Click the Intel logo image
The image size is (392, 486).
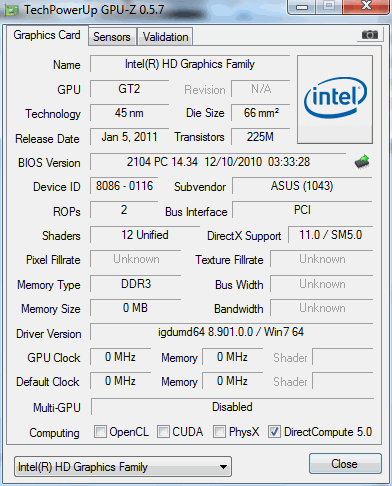pos(335,100)
